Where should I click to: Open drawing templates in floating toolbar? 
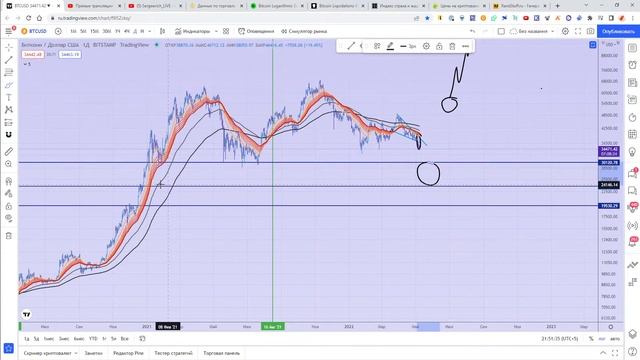click(377, 46)
